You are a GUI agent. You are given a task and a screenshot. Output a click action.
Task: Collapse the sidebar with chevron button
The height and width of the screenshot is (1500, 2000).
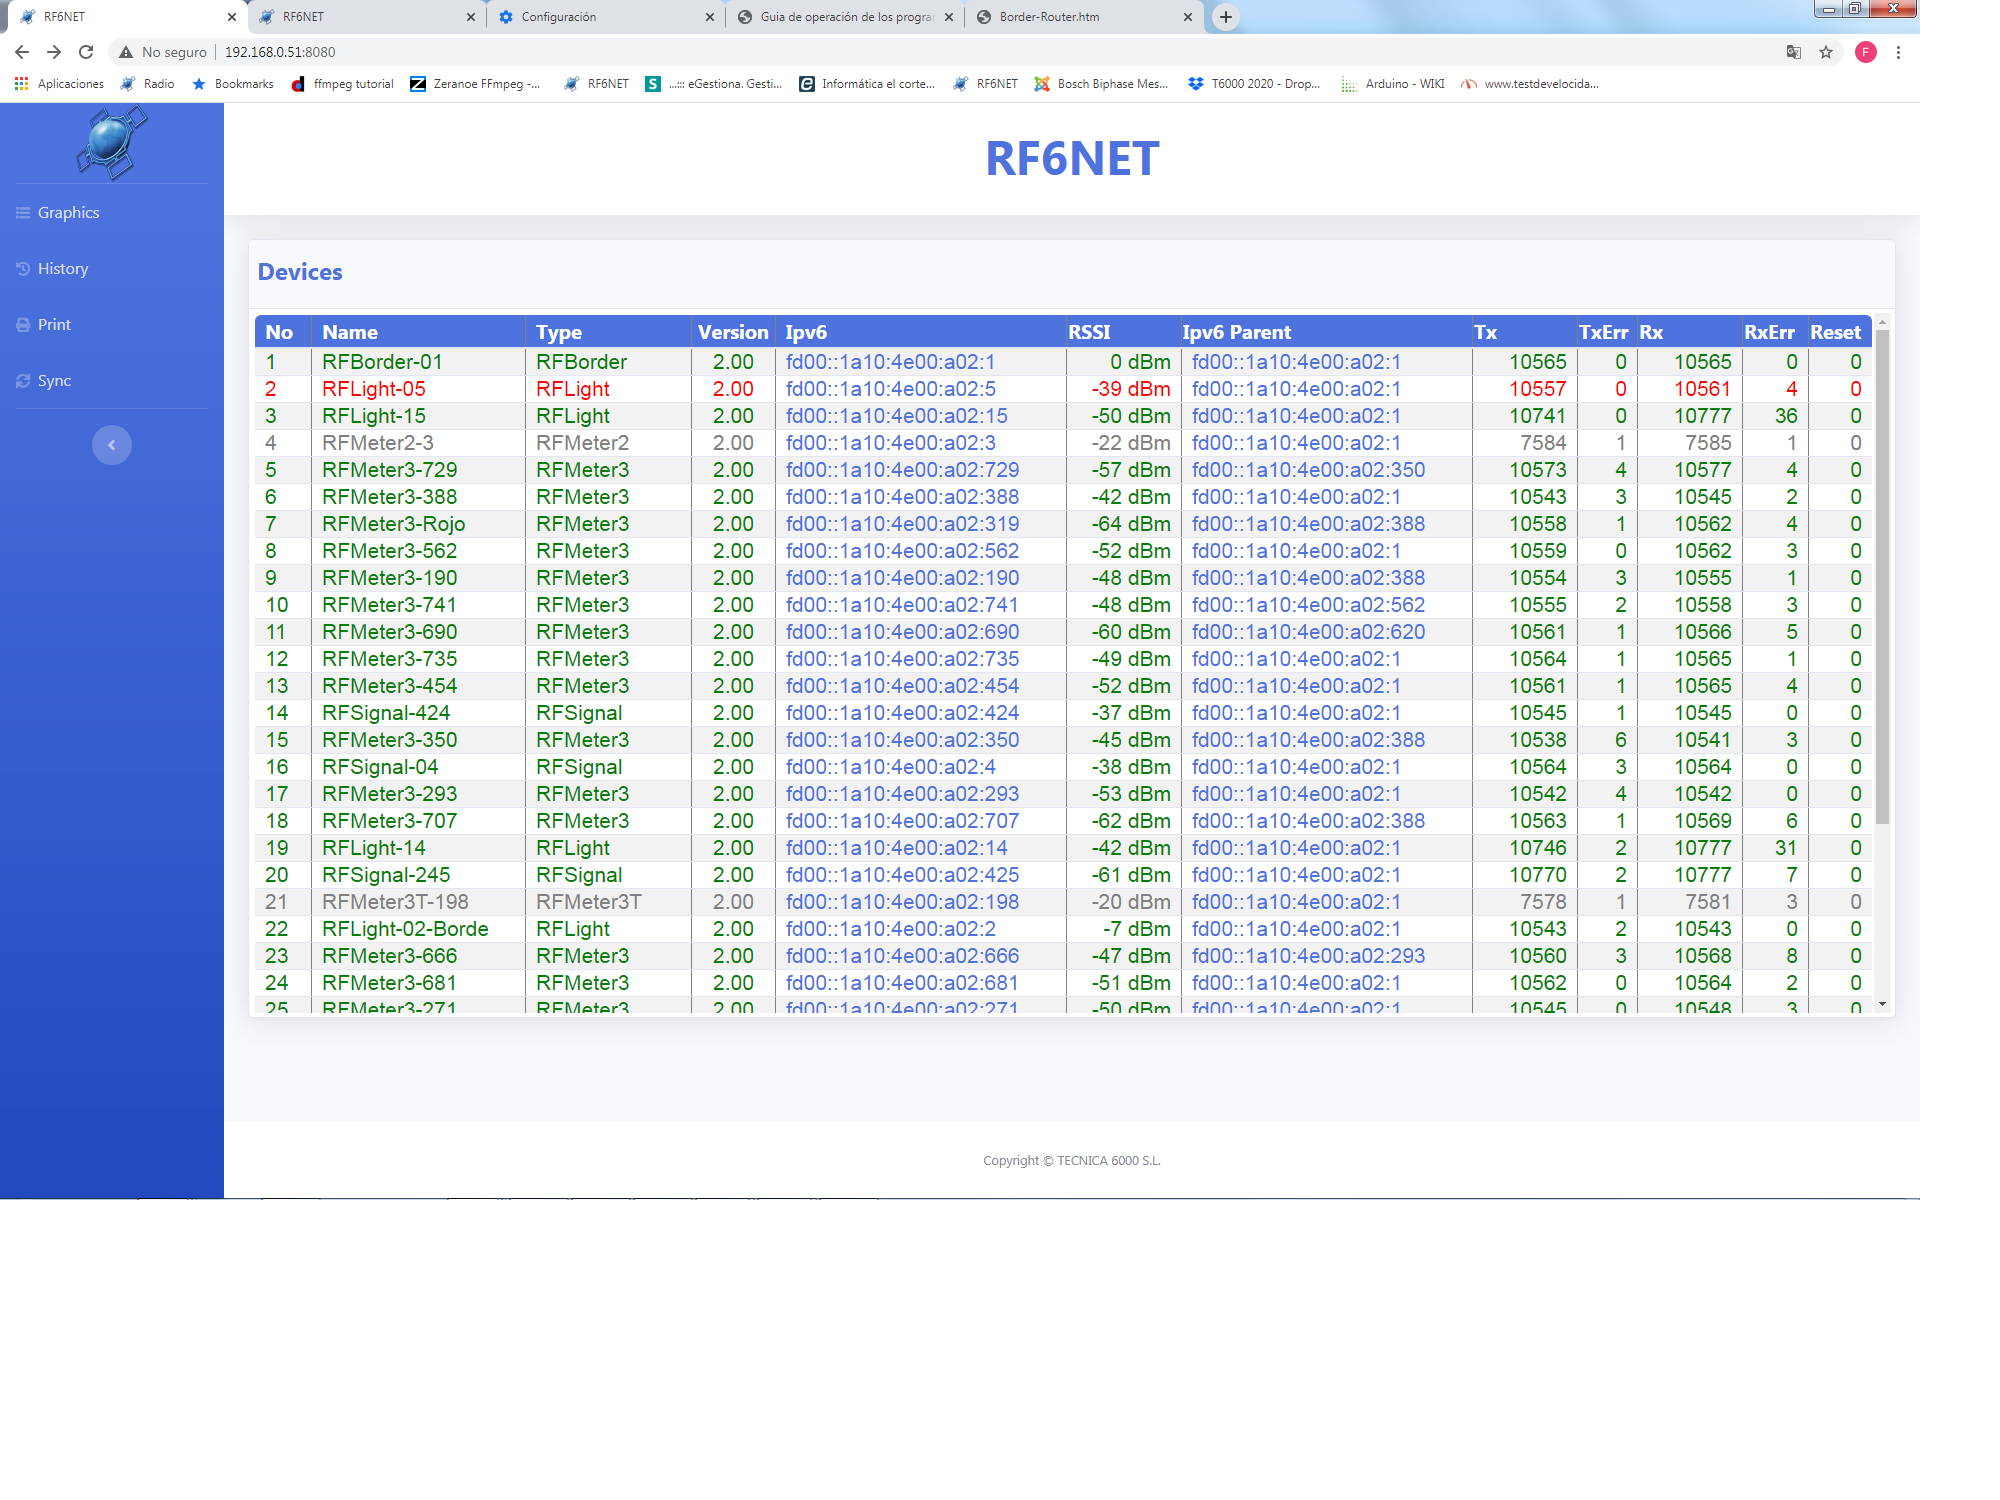click(112, 445)
